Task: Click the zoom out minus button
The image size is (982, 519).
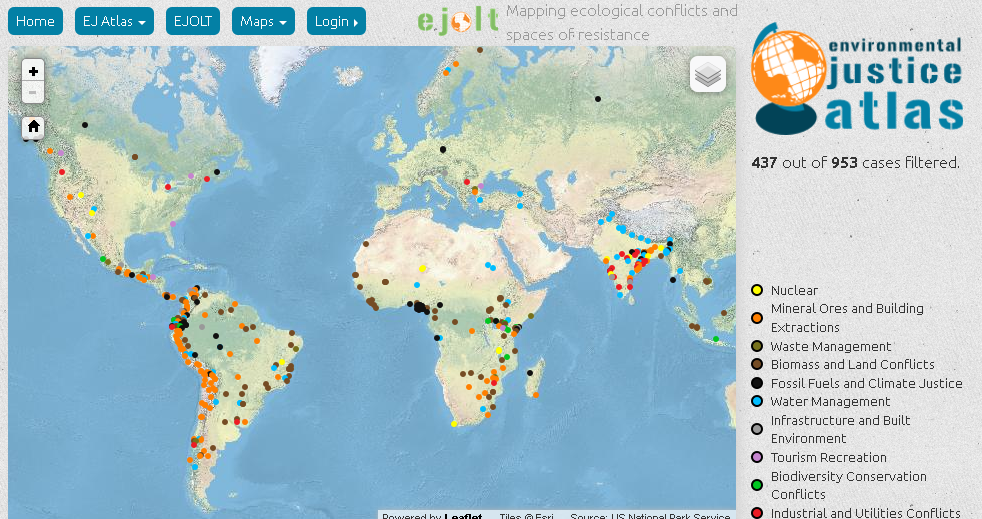Action: point(33,93)
